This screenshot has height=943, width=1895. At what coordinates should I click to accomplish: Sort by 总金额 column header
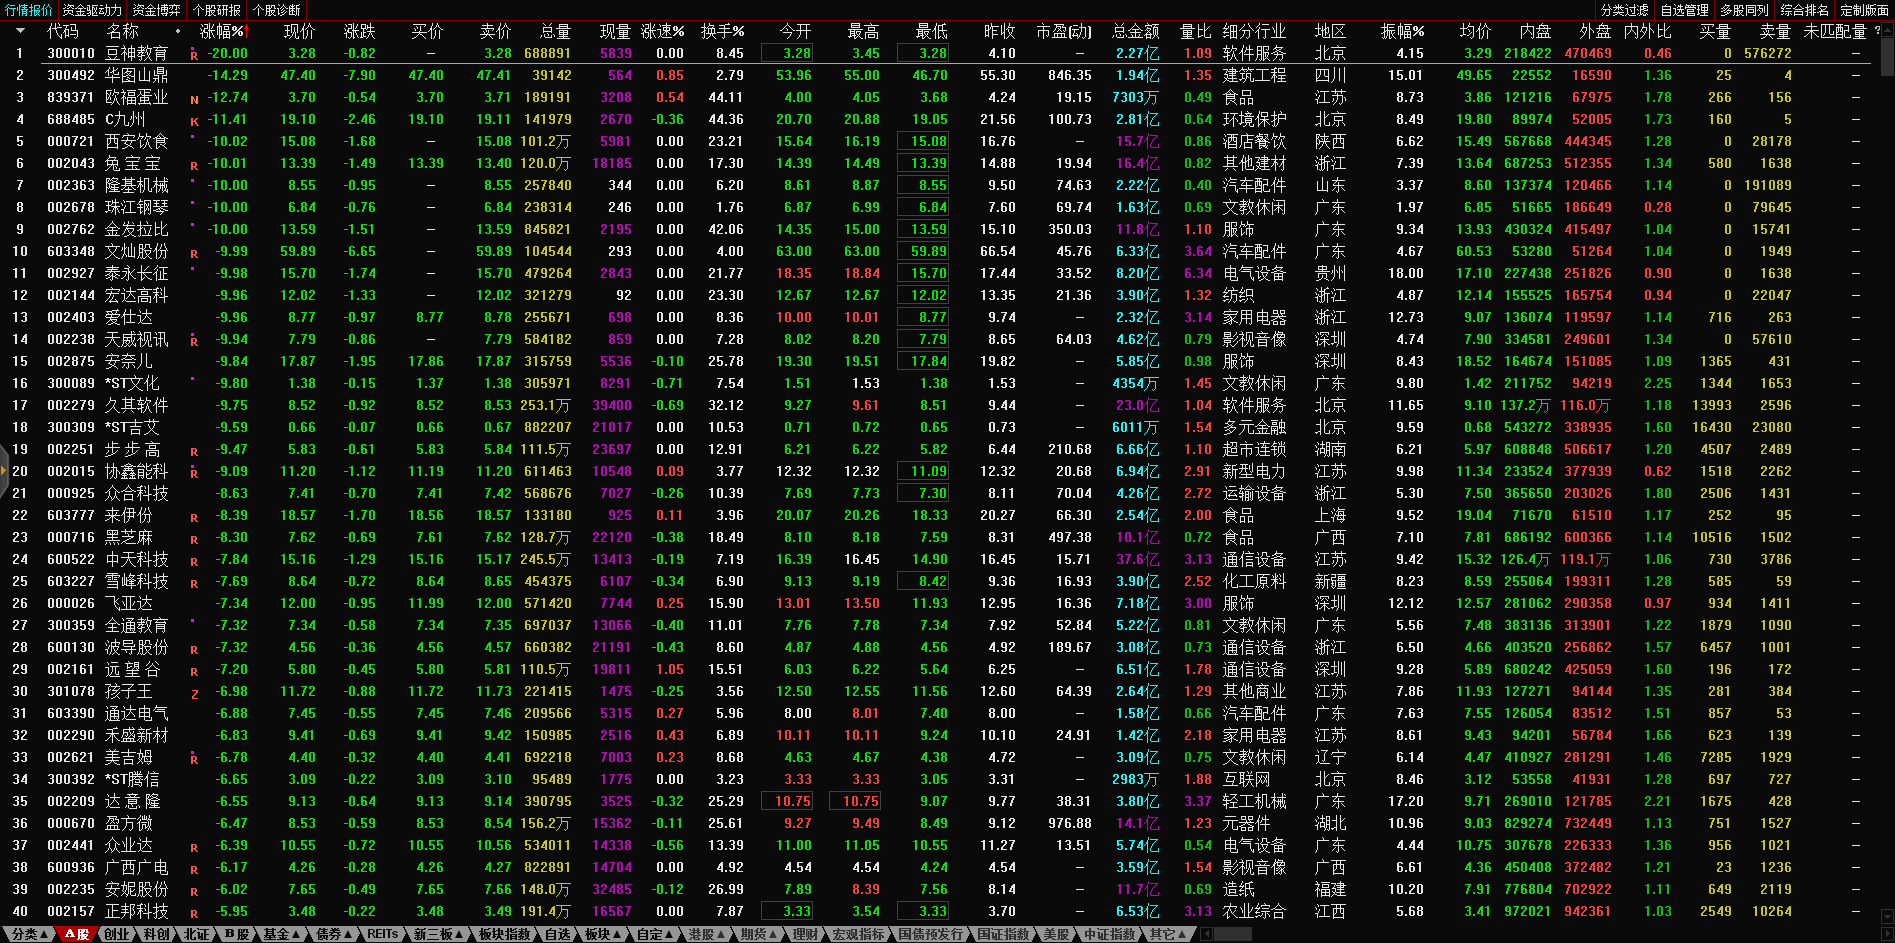(1135, 31)
